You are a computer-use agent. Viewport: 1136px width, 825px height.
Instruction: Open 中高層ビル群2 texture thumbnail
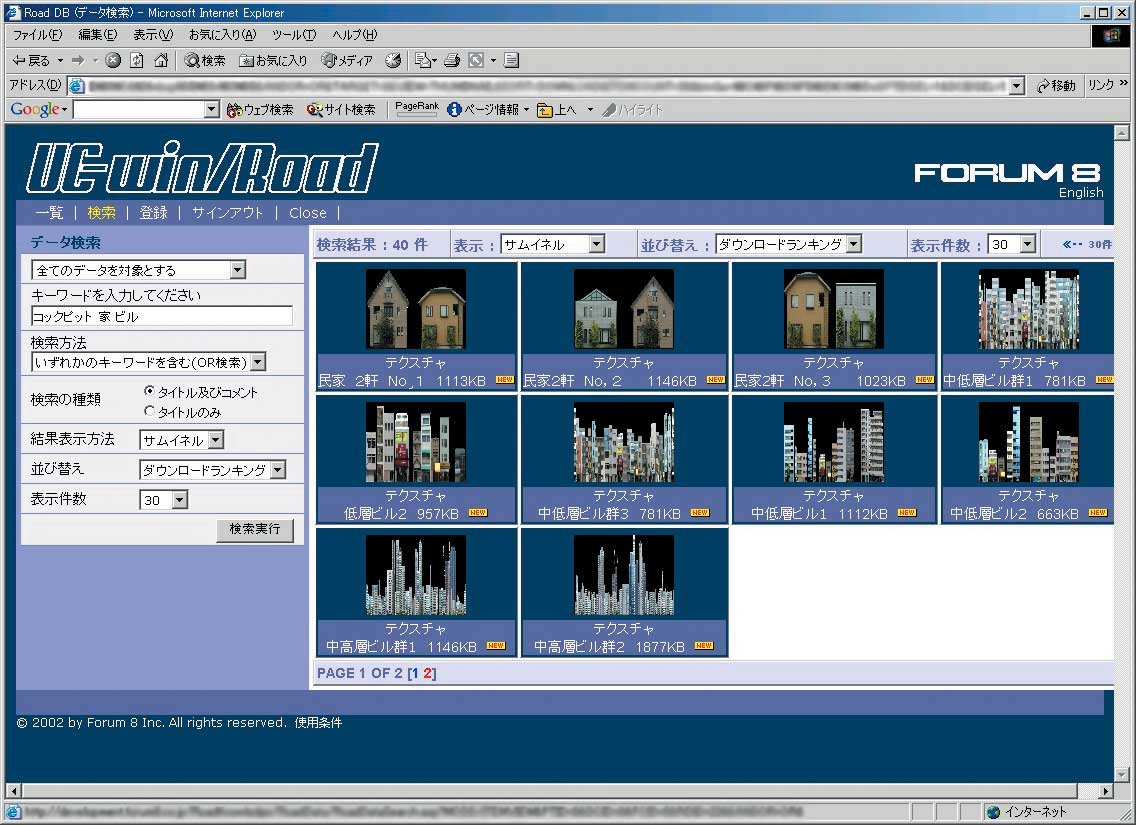[x=624, y=576]
